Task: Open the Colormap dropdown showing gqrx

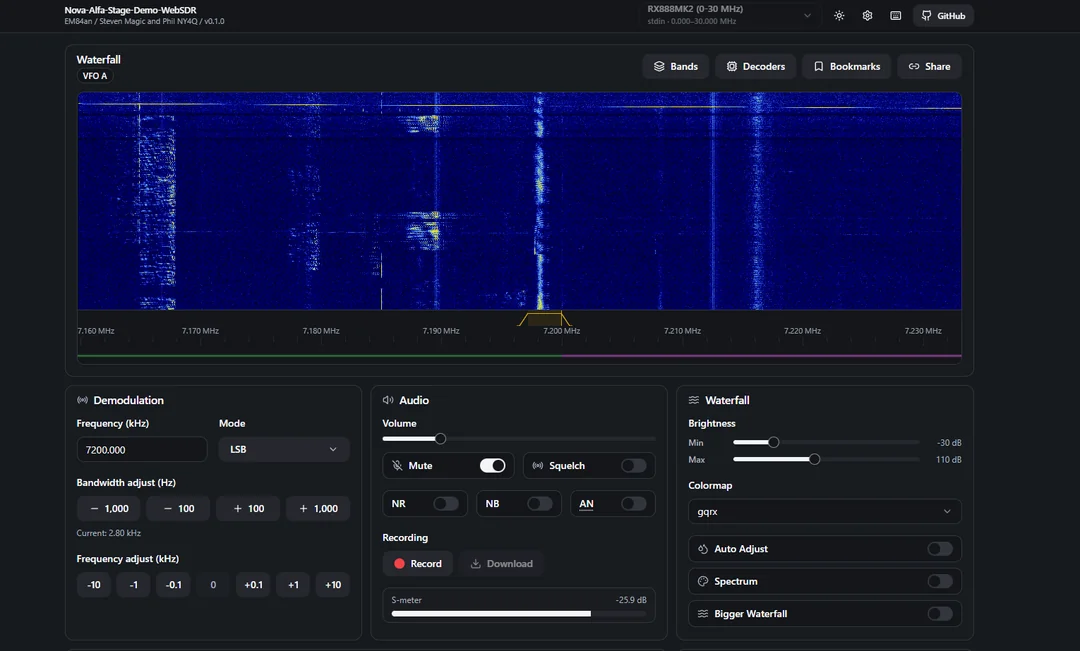Action: (x=823, y=511)
